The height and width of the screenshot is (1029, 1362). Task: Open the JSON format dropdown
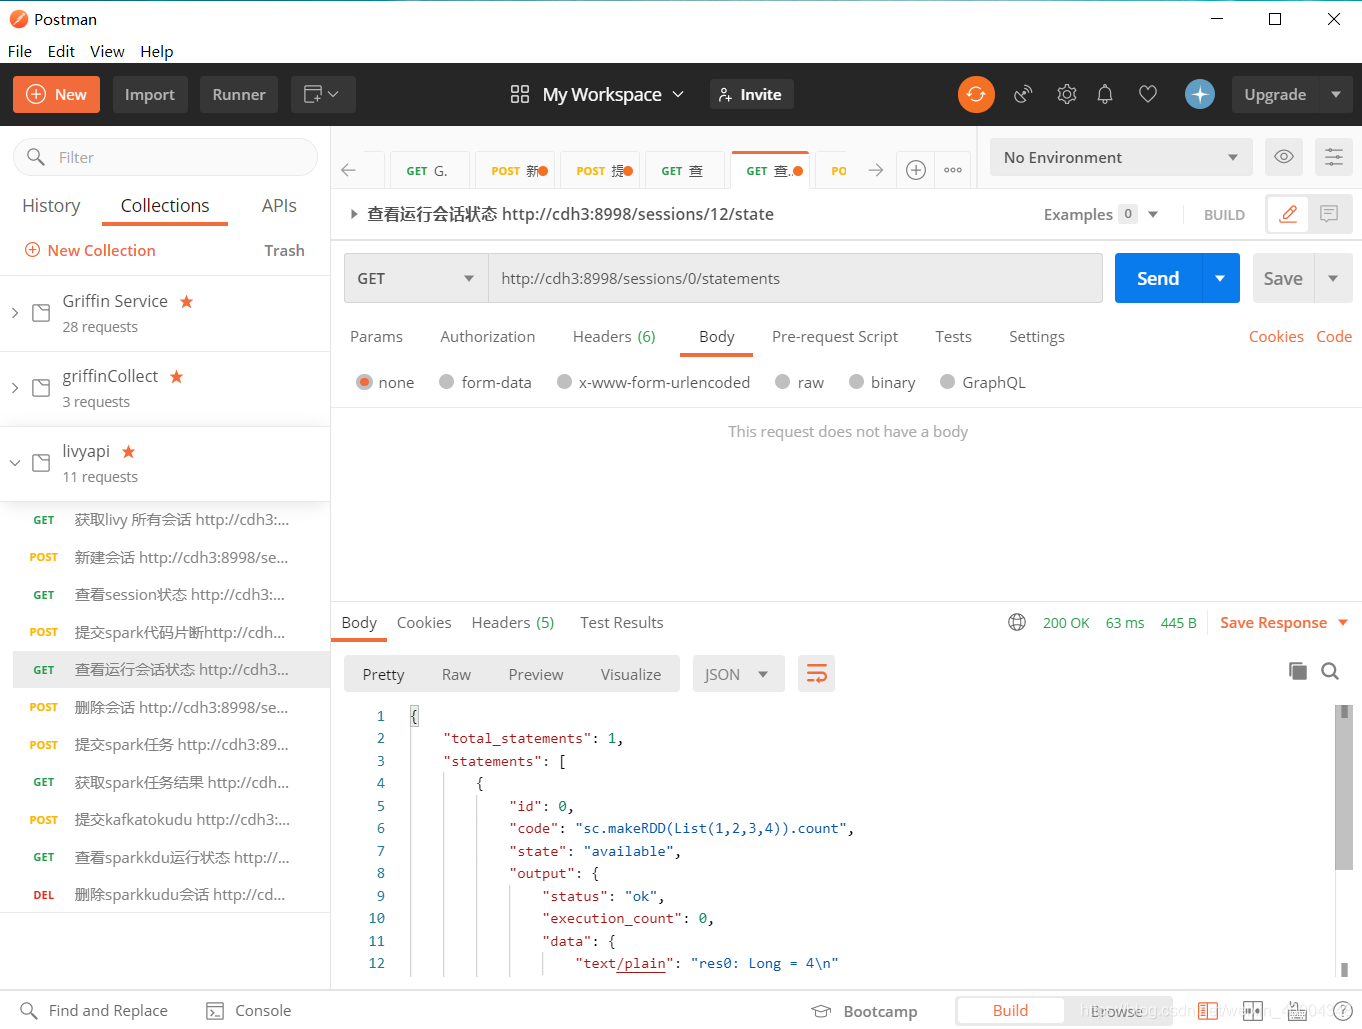coord(738,674)
